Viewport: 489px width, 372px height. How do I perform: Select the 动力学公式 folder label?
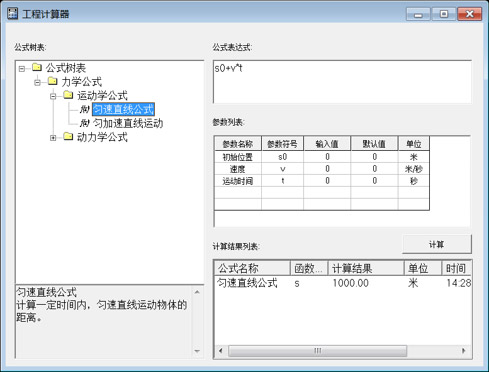click(102, 137)
